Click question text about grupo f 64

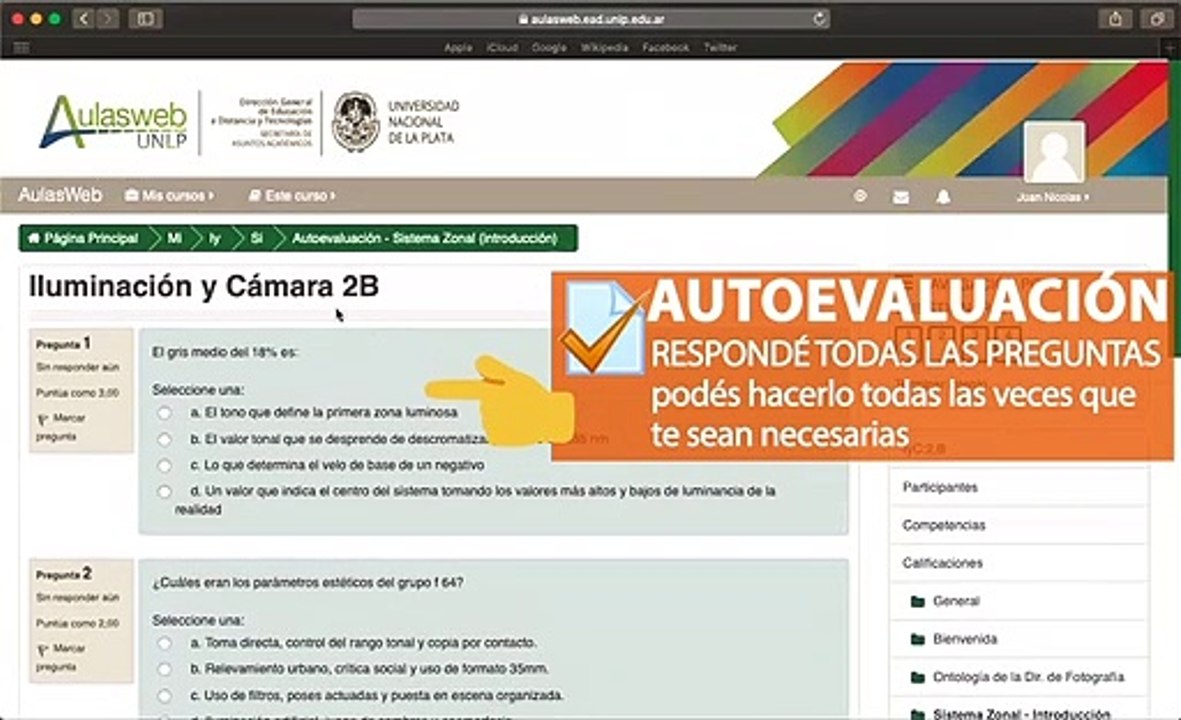pos(308,583)
